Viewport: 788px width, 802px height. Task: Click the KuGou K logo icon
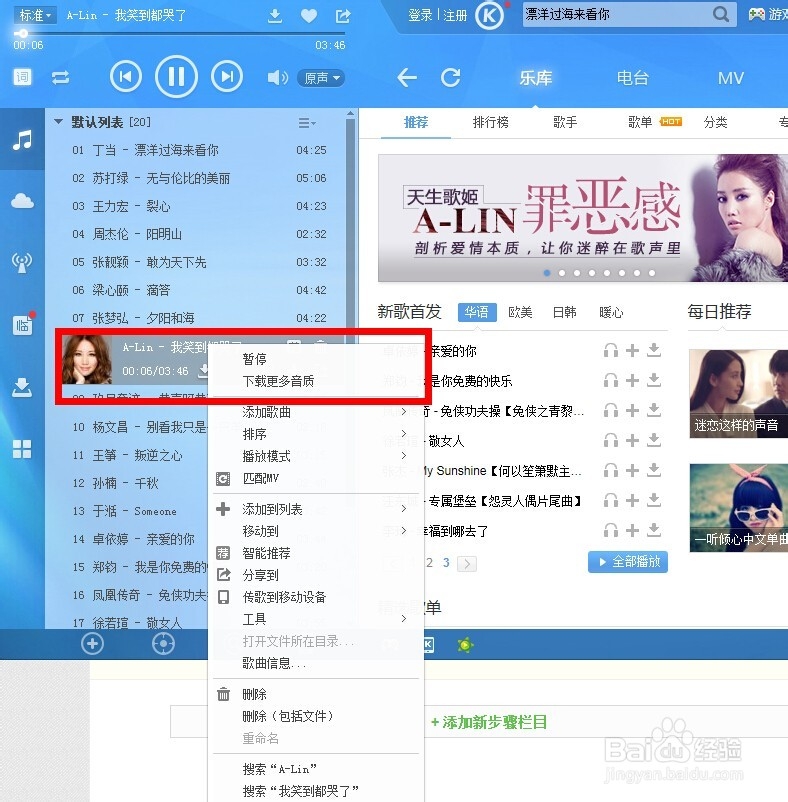(x=489, y=16)
